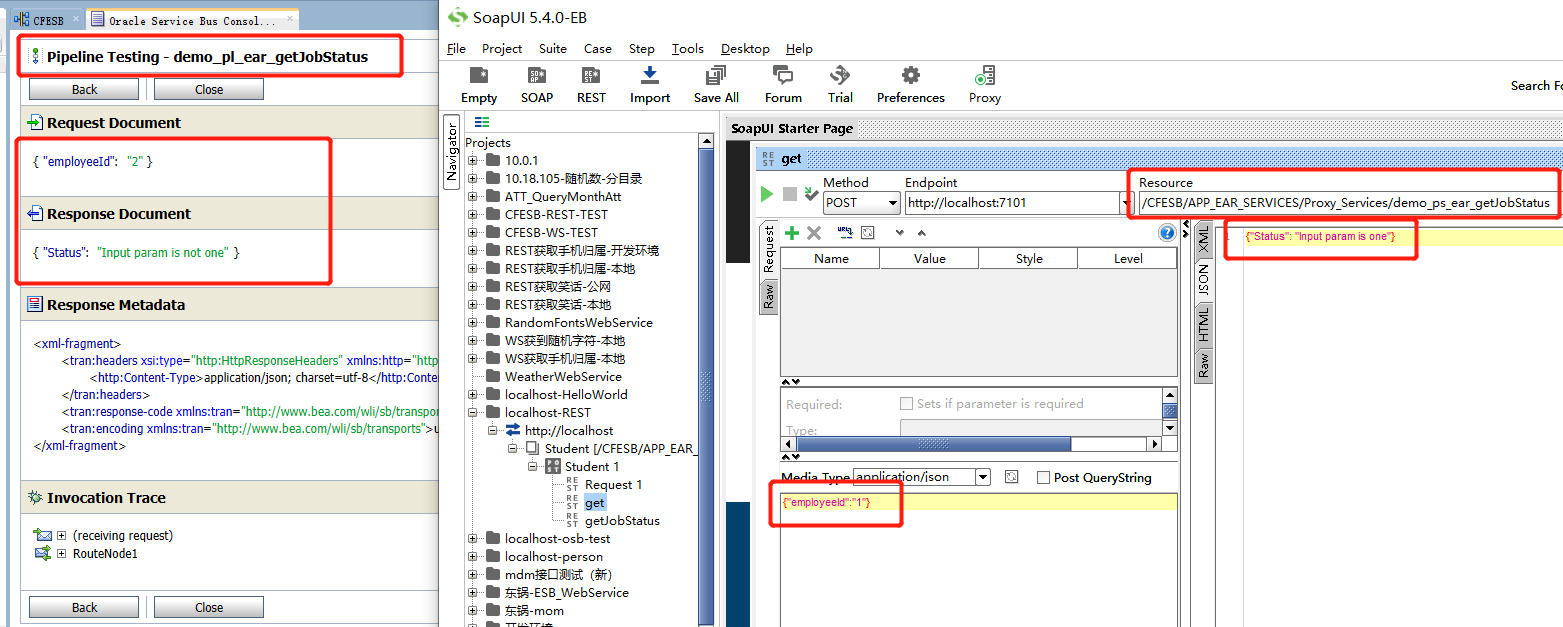Viewport: 1563px width, 627px height.
Task: Move the parameter up with up arrow
Action: [x=921, y=233]
